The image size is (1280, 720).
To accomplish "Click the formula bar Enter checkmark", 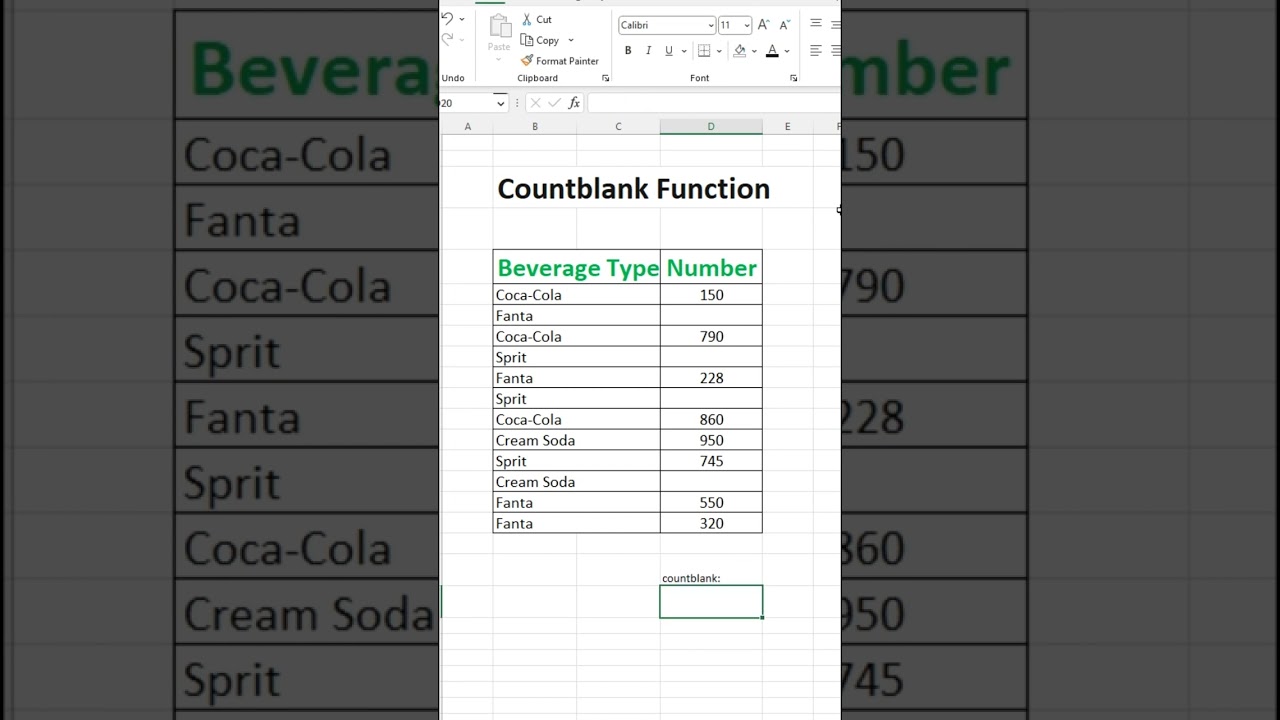I will pos(554,103).
